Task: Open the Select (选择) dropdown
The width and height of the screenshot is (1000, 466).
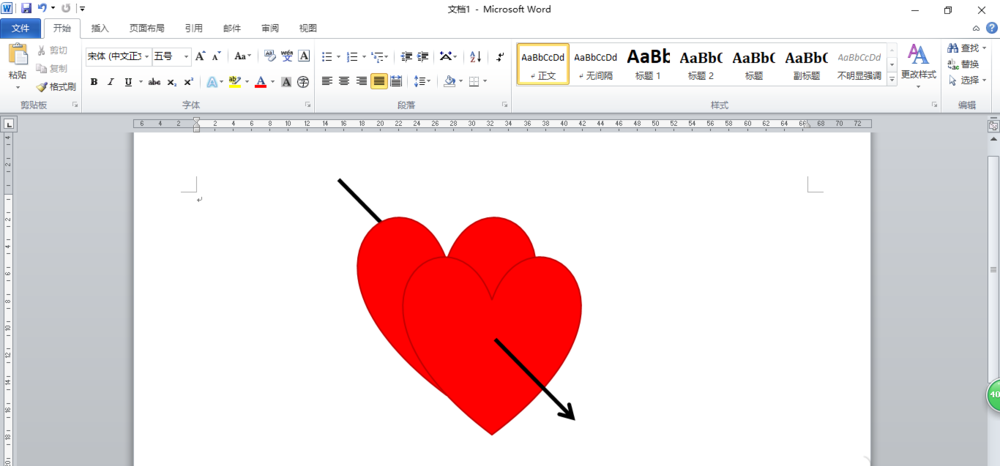Action: pos(985,80)
